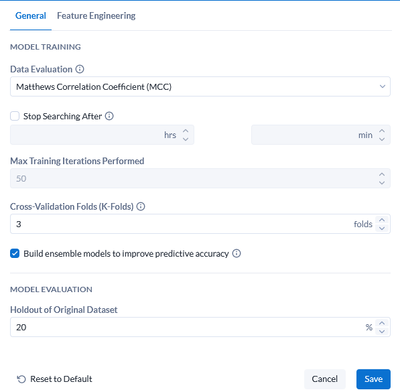Click the Reset to Default circular arrow icon
Screen dimensions: 400x390
[21, 379]
